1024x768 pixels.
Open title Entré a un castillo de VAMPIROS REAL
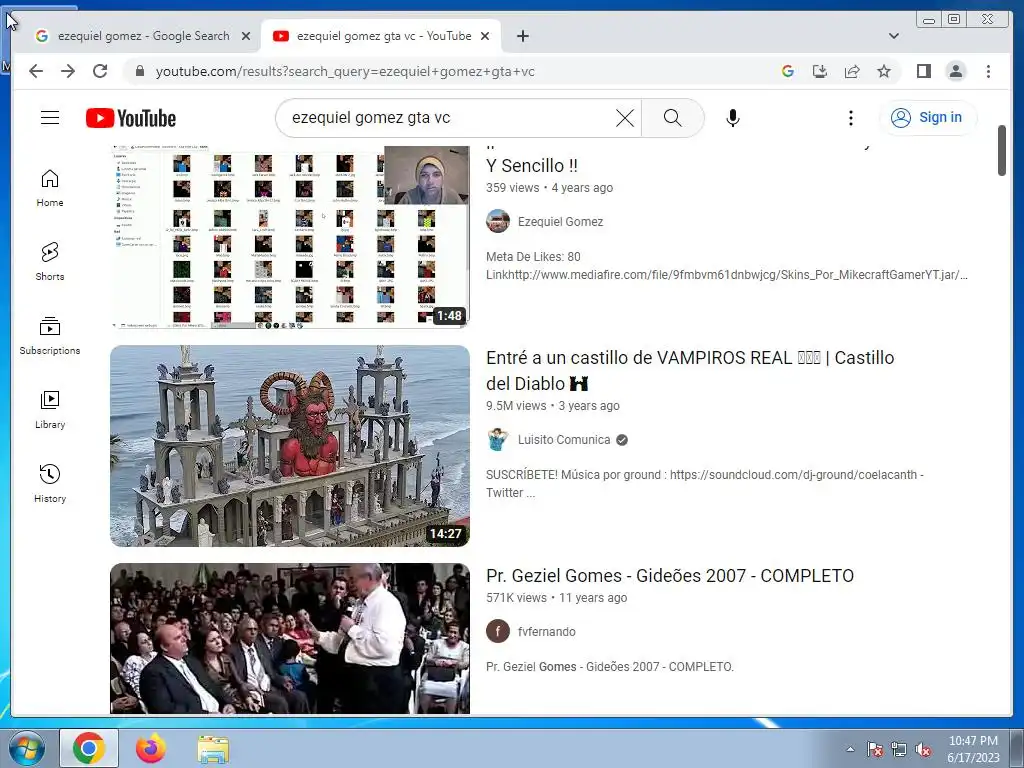[690, 370]
